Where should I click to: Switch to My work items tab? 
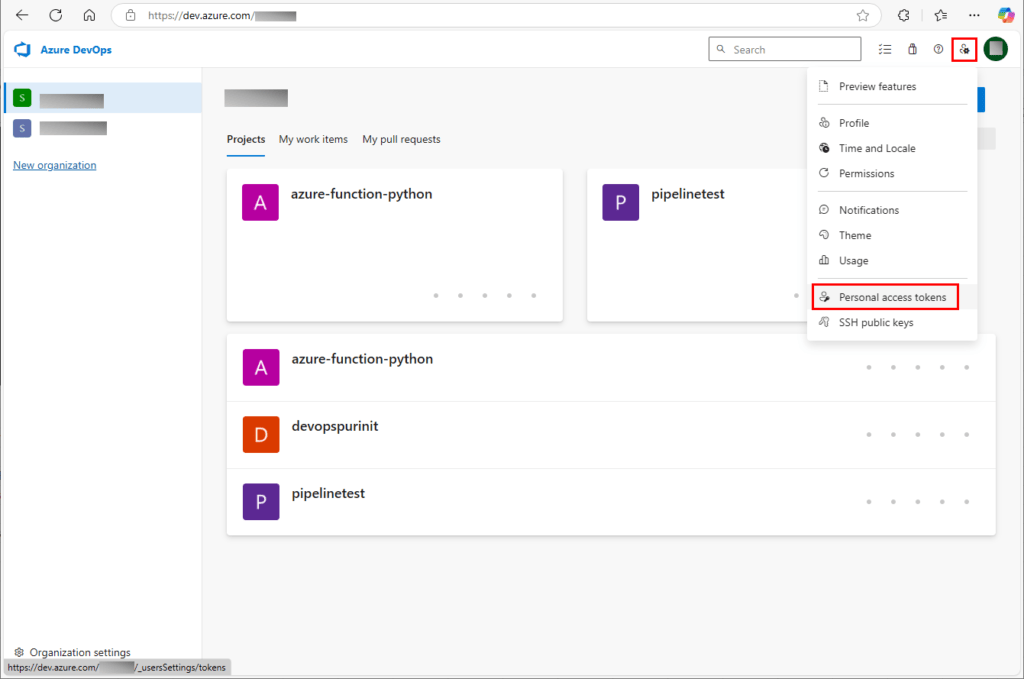[313, 139]
